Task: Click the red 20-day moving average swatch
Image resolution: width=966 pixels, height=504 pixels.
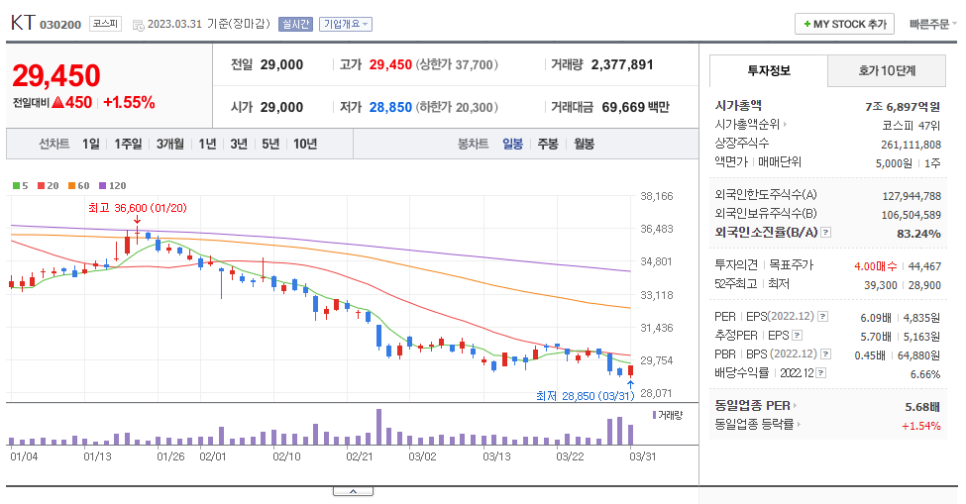Action: coord(41,185)
